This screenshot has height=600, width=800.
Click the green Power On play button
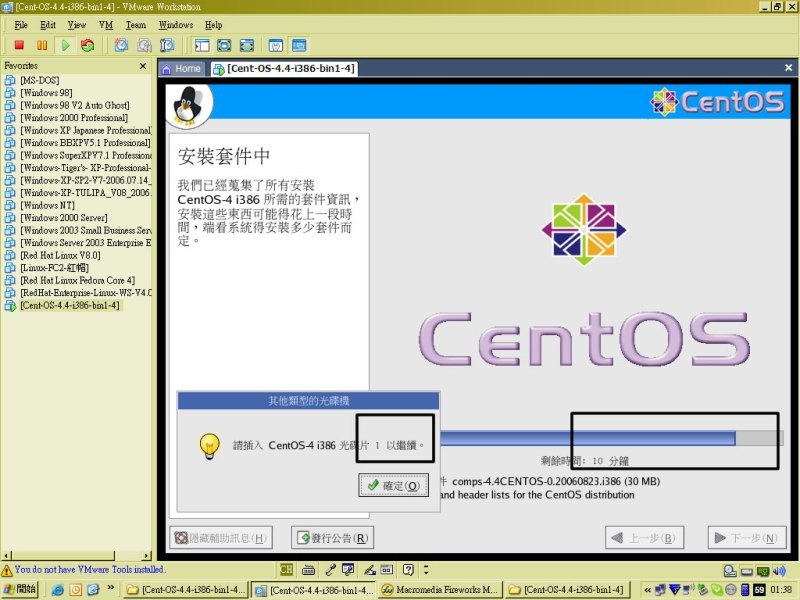[65, 45]
